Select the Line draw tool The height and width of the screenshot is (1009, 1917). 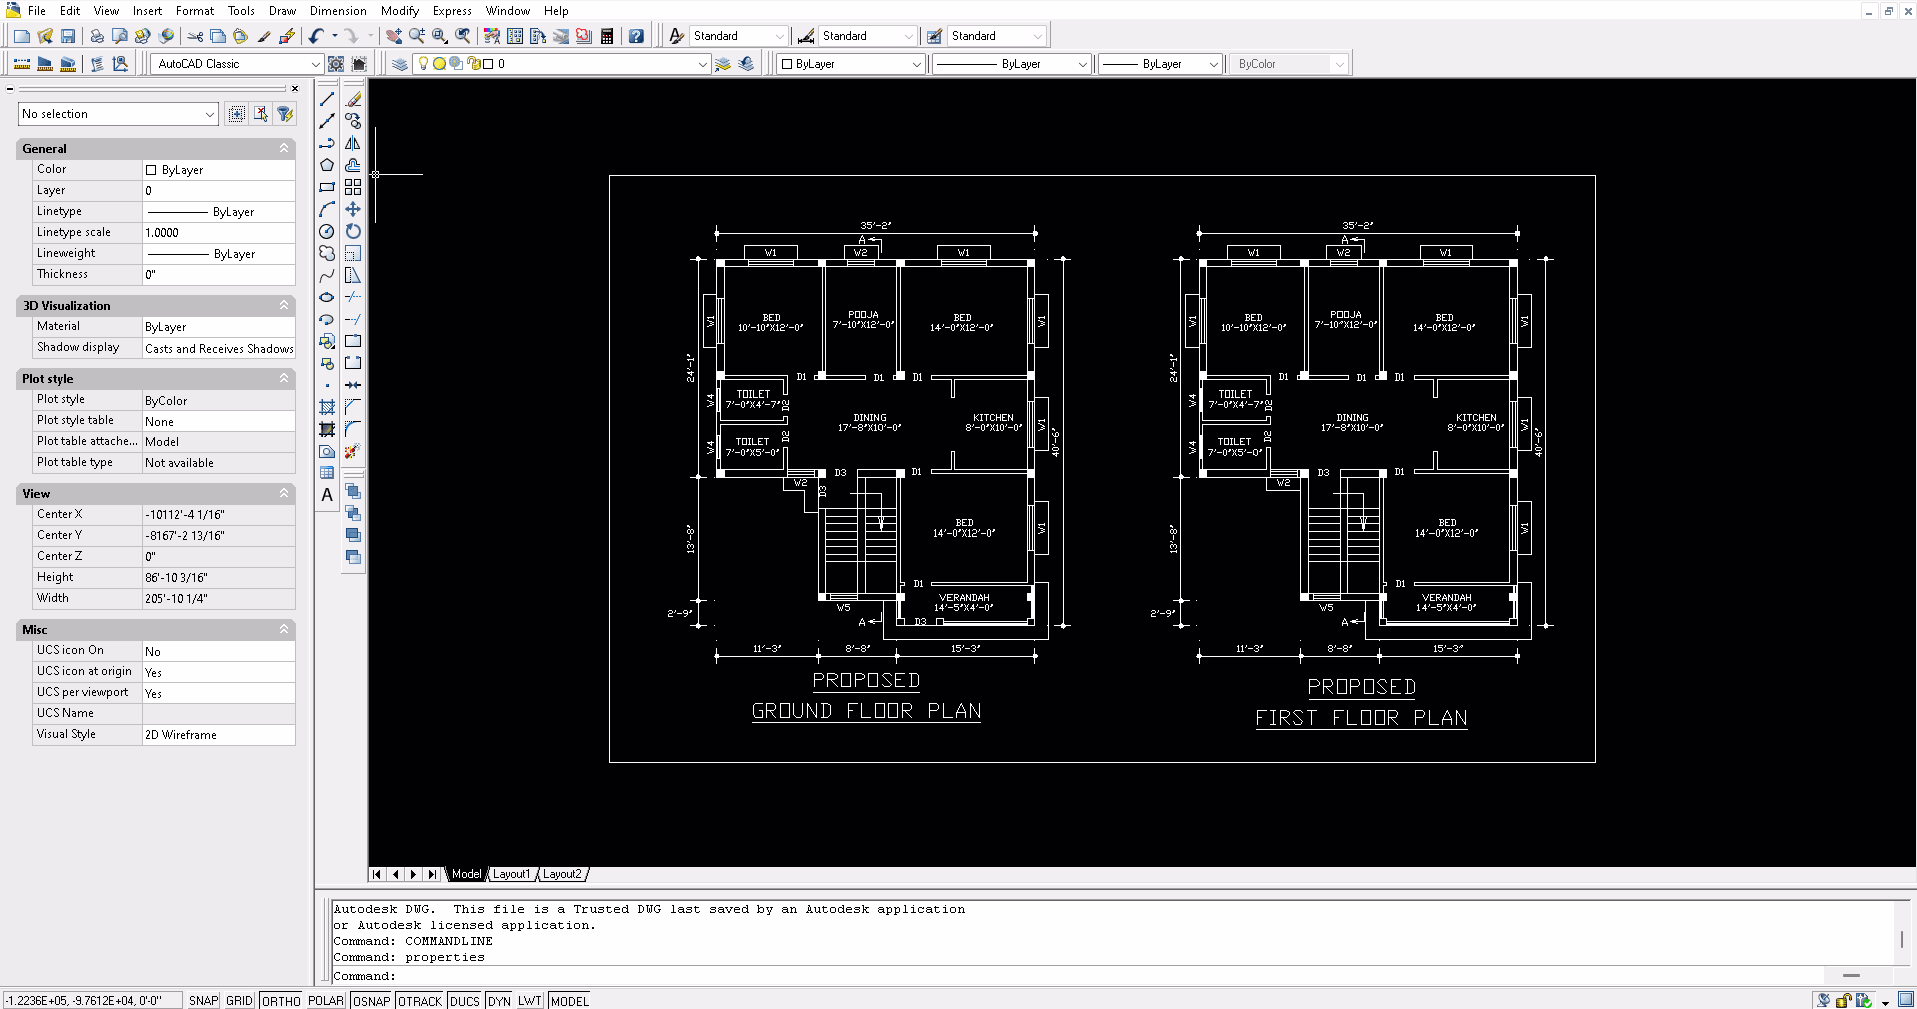pyautogui.click(x=327, y=99)
